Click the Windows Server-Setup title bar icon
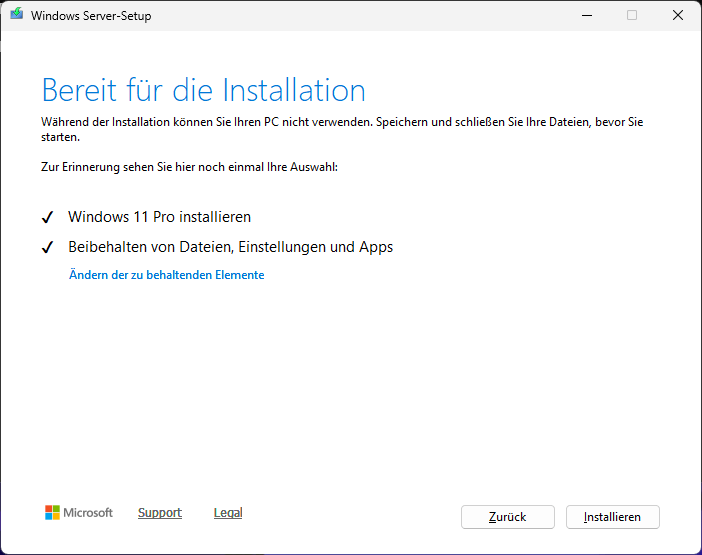This screenshot has height=555, width=702. click(17, 14)
